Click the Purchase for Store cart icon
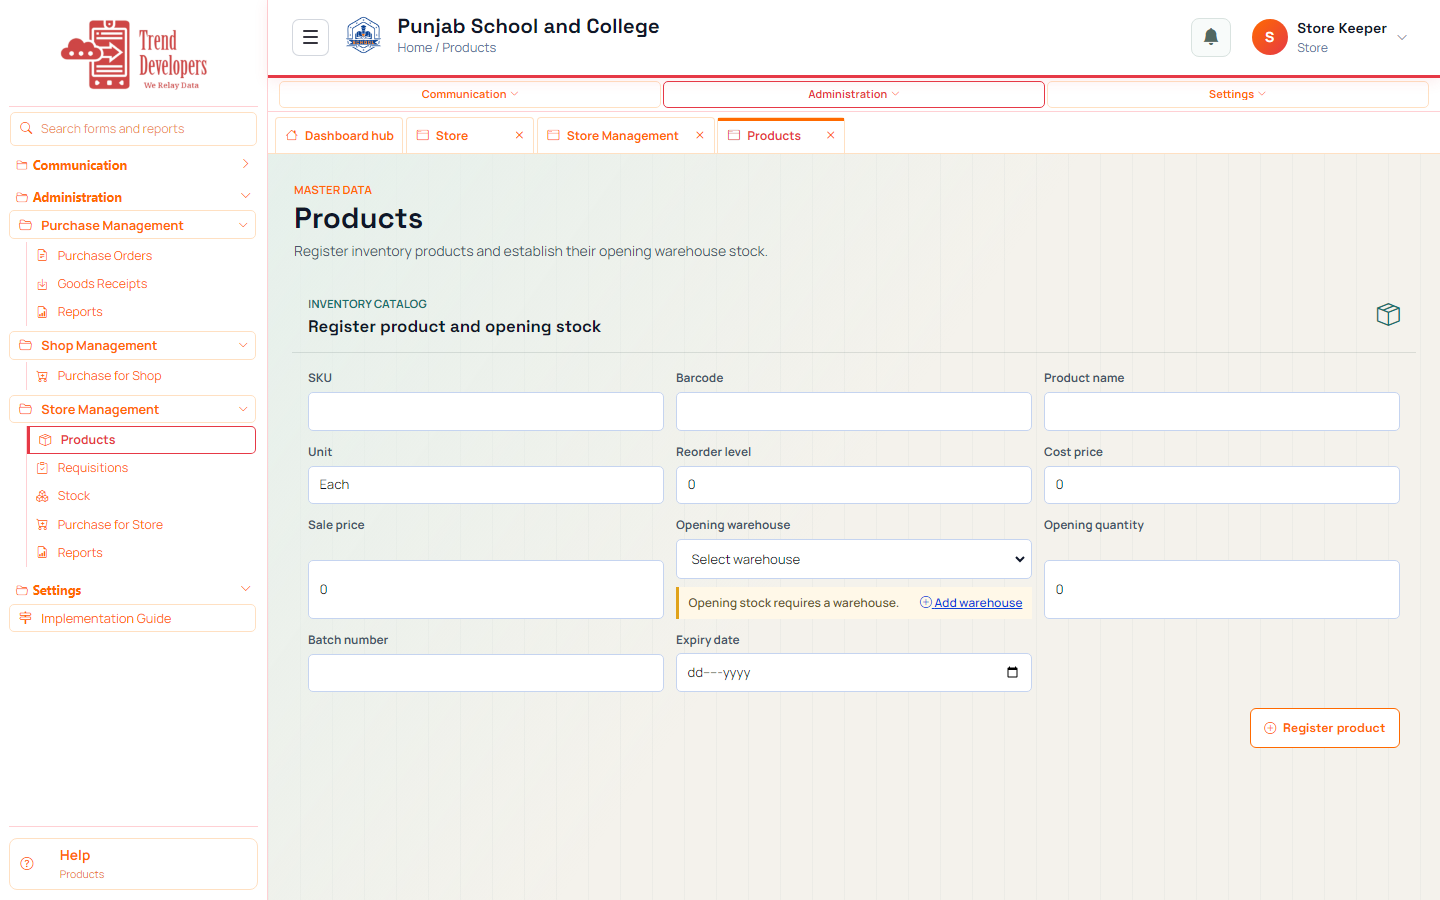 pos(42,525)
